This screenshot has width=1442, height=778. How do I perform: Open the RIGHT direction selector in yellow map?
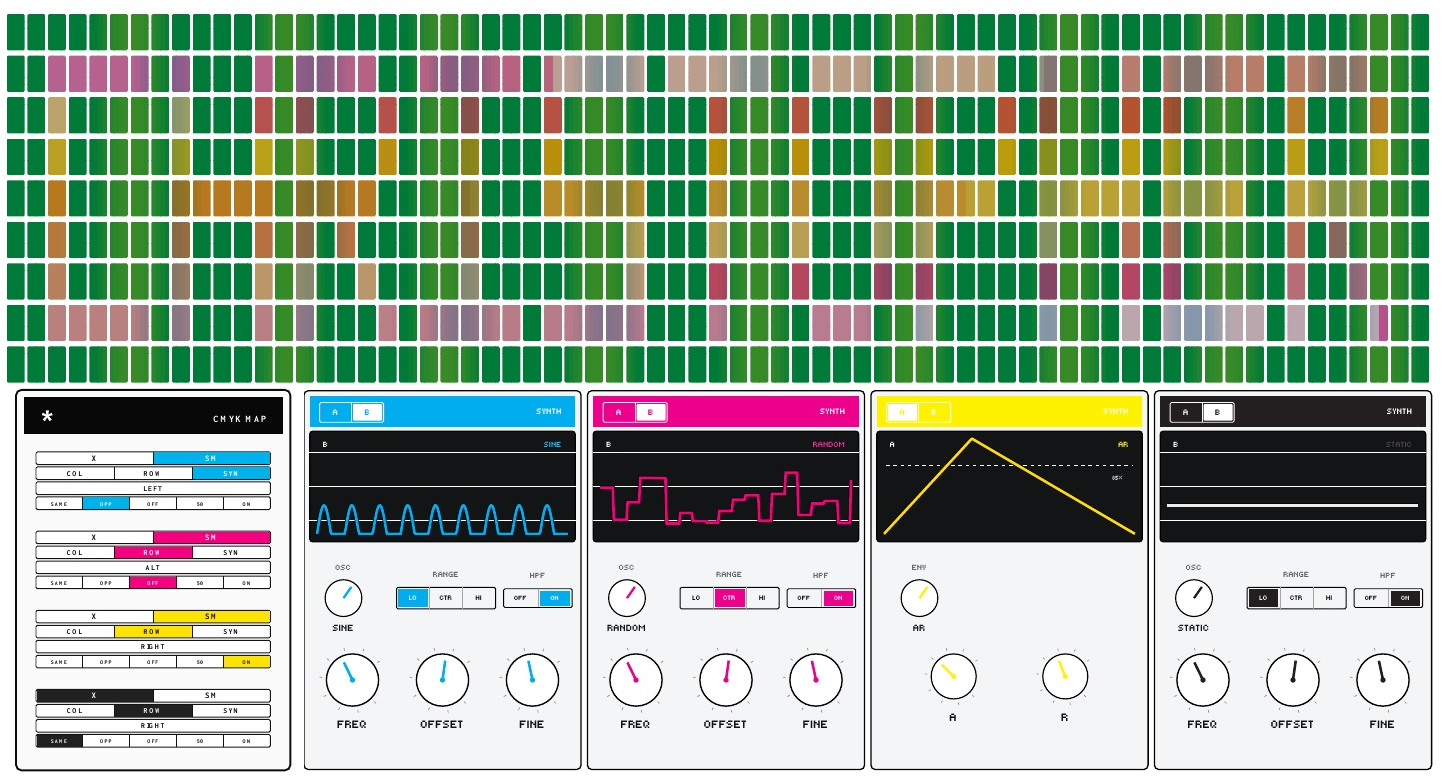(x=153, y=646)
